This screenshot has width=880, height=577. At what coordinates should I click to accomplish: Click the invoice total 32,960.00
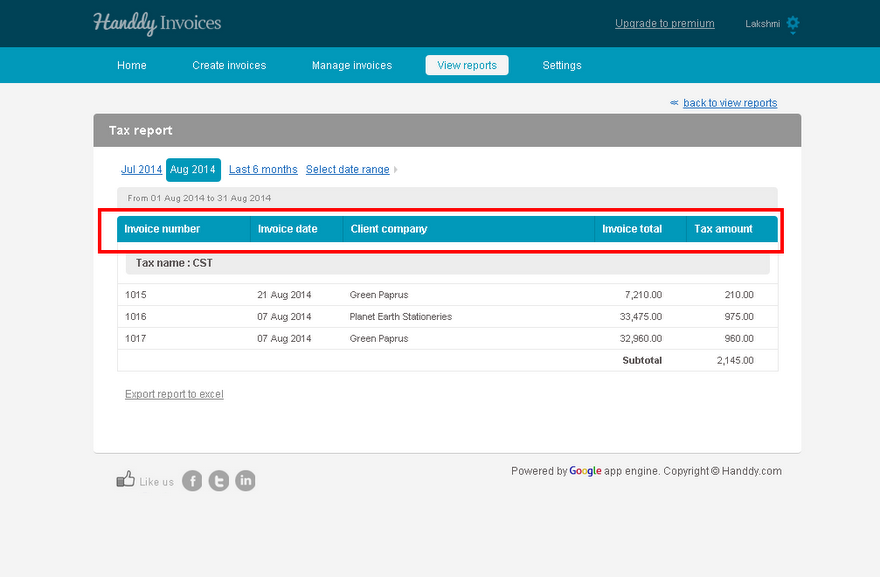point(641,338)
